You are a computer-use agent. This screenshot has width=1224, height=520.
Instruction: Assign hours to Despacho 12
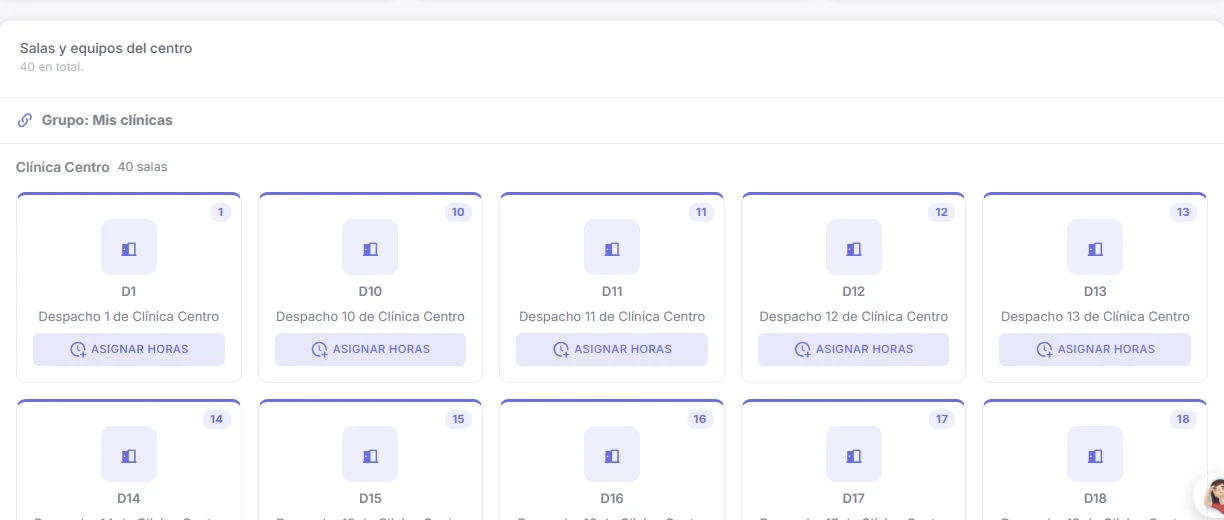pos(854,349)
